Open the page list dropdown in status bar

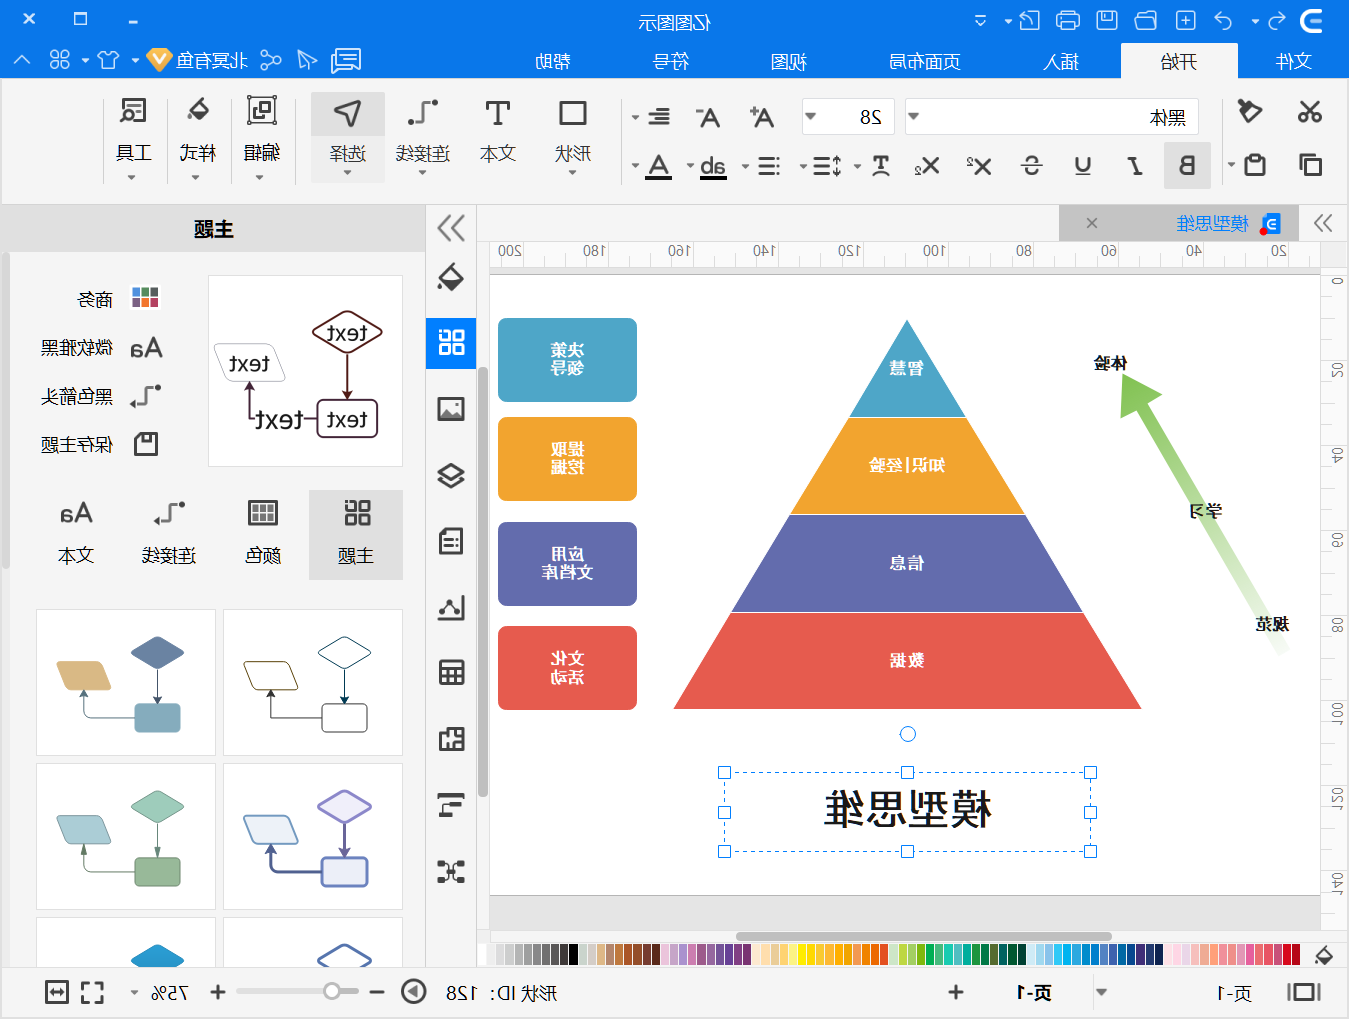1101,992
